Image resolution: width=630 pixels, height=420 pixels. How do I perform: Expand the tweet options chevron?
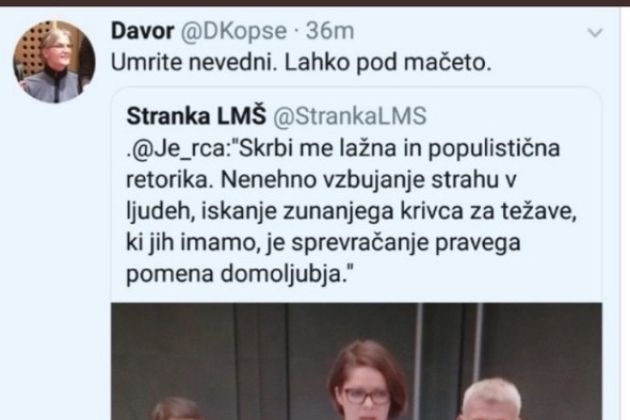coord(595,32)
